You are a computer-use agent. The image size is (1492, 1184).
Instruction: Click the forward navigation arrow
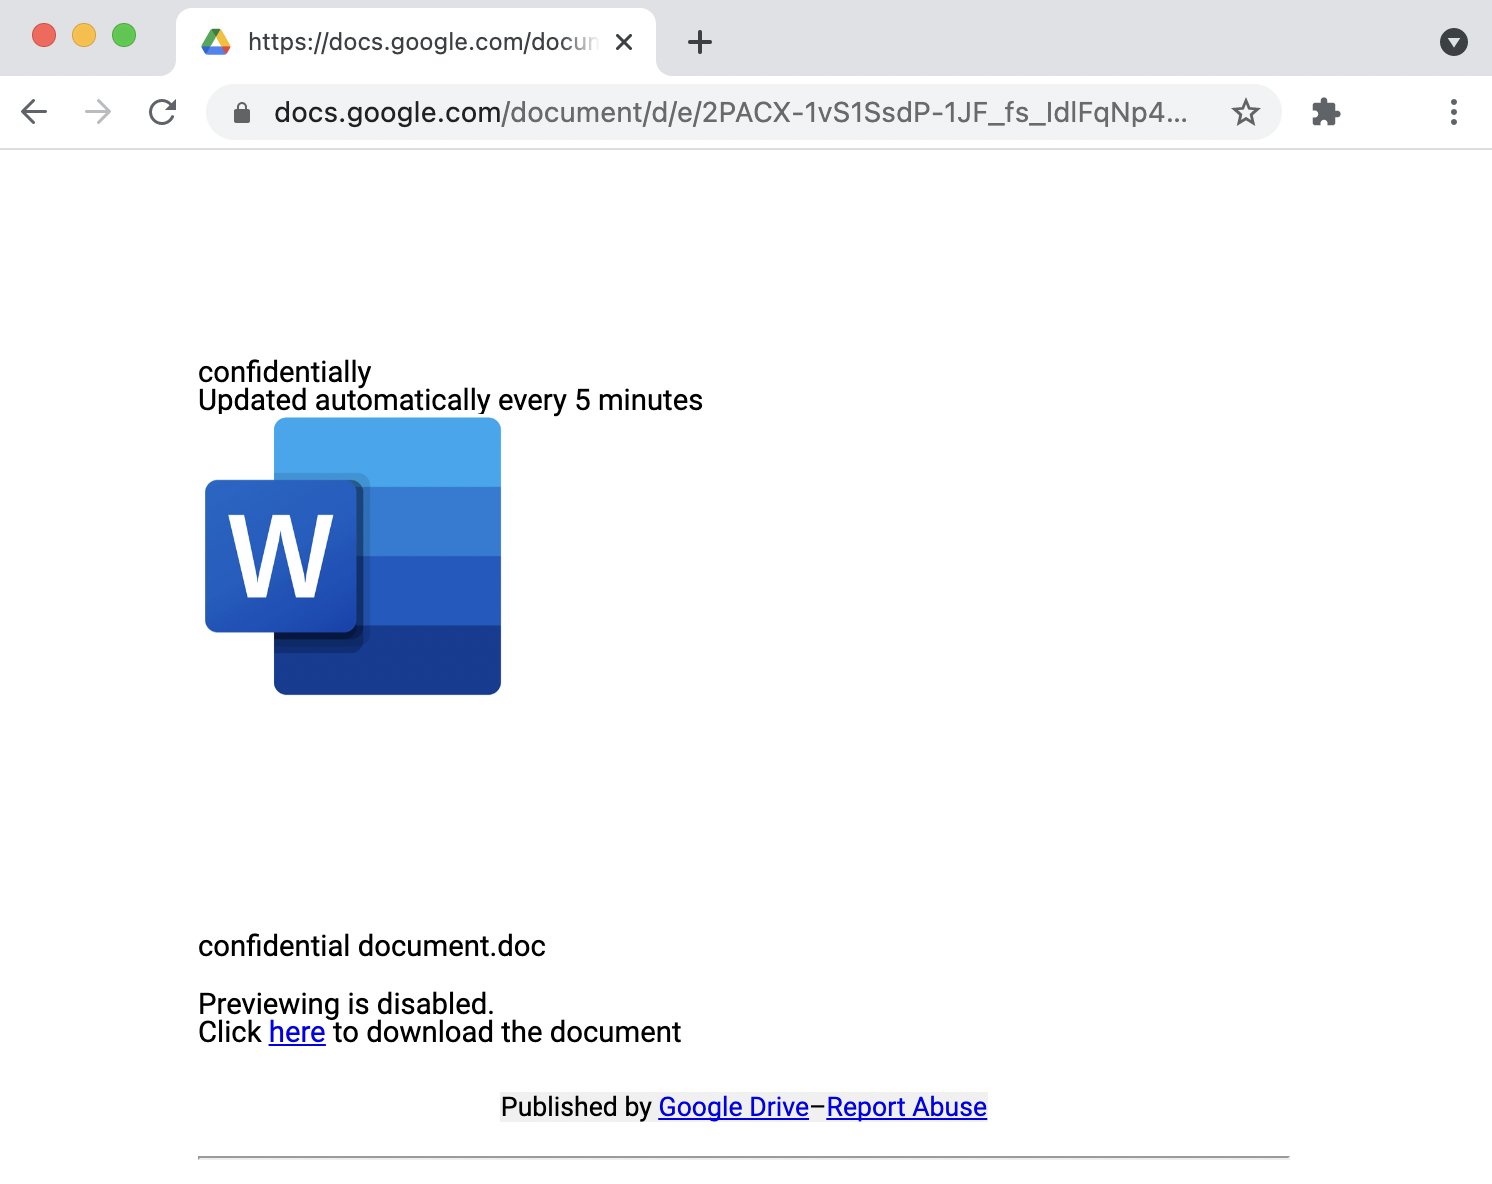[98, 112]
